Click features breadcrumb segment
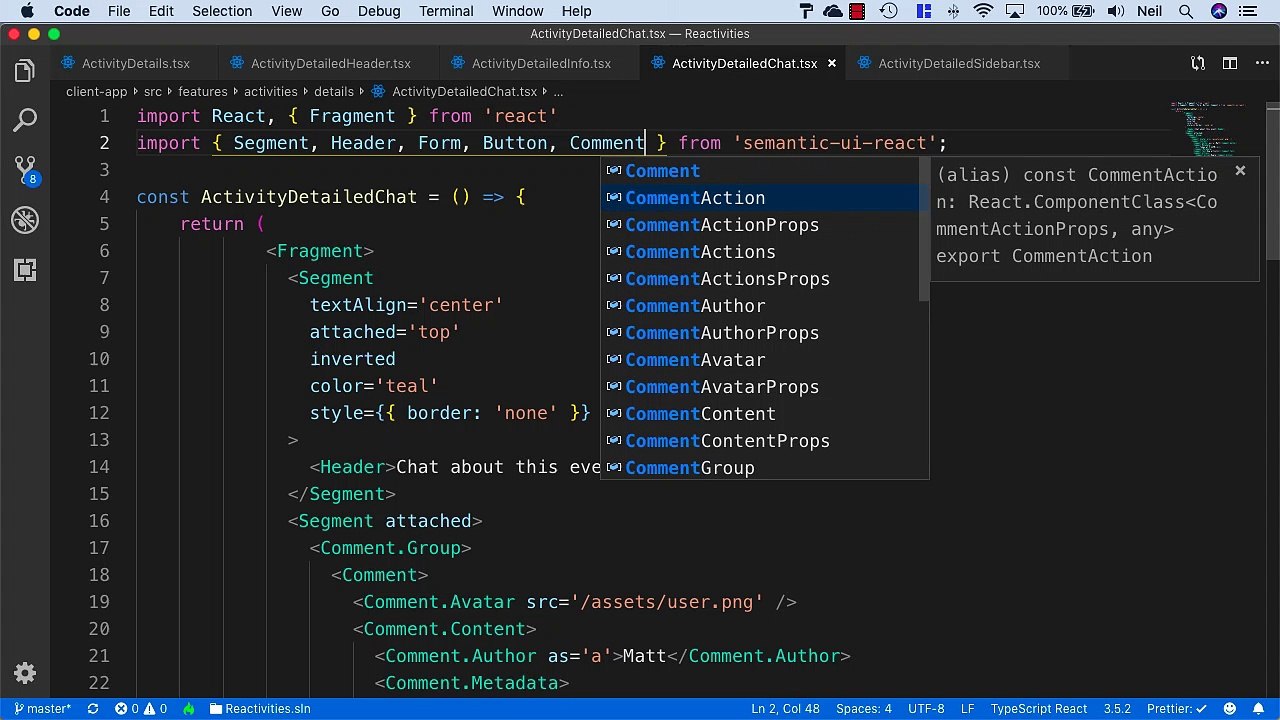The width and height of the screenshot is (1280, 720). [x=203, y=91]
